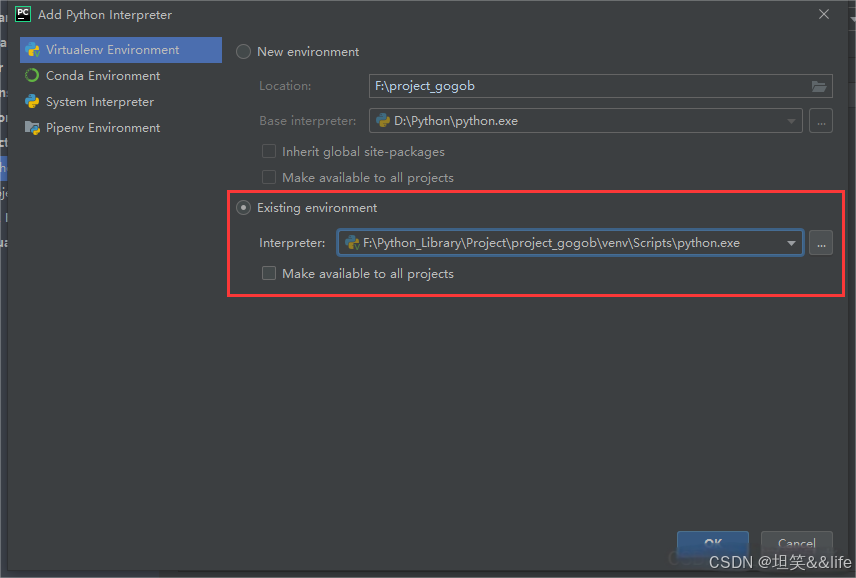This screenshot has height=578, width=856.
Task: Click PyCharm logo in title bar
Action: (x=23, y=14)
